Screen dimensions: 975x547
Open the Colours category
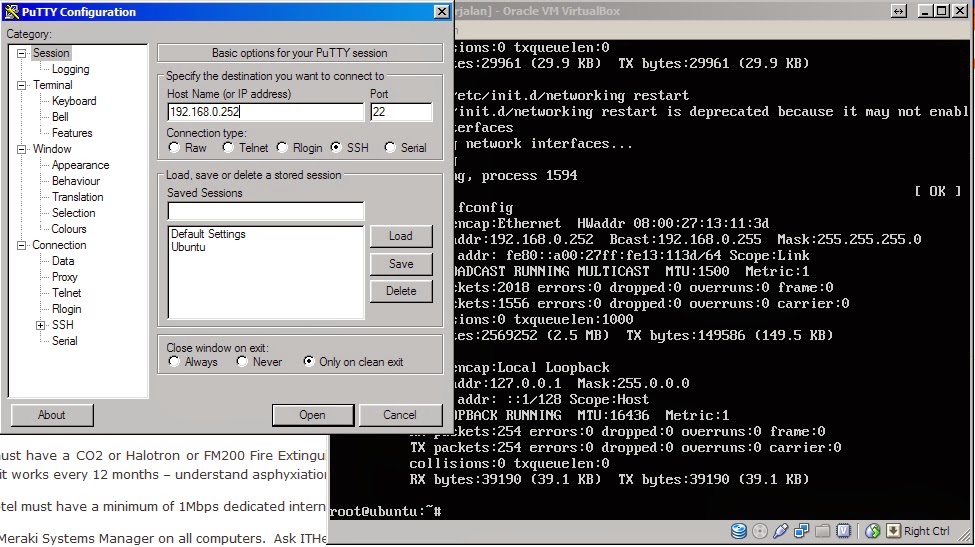click(x=69, y=229)
